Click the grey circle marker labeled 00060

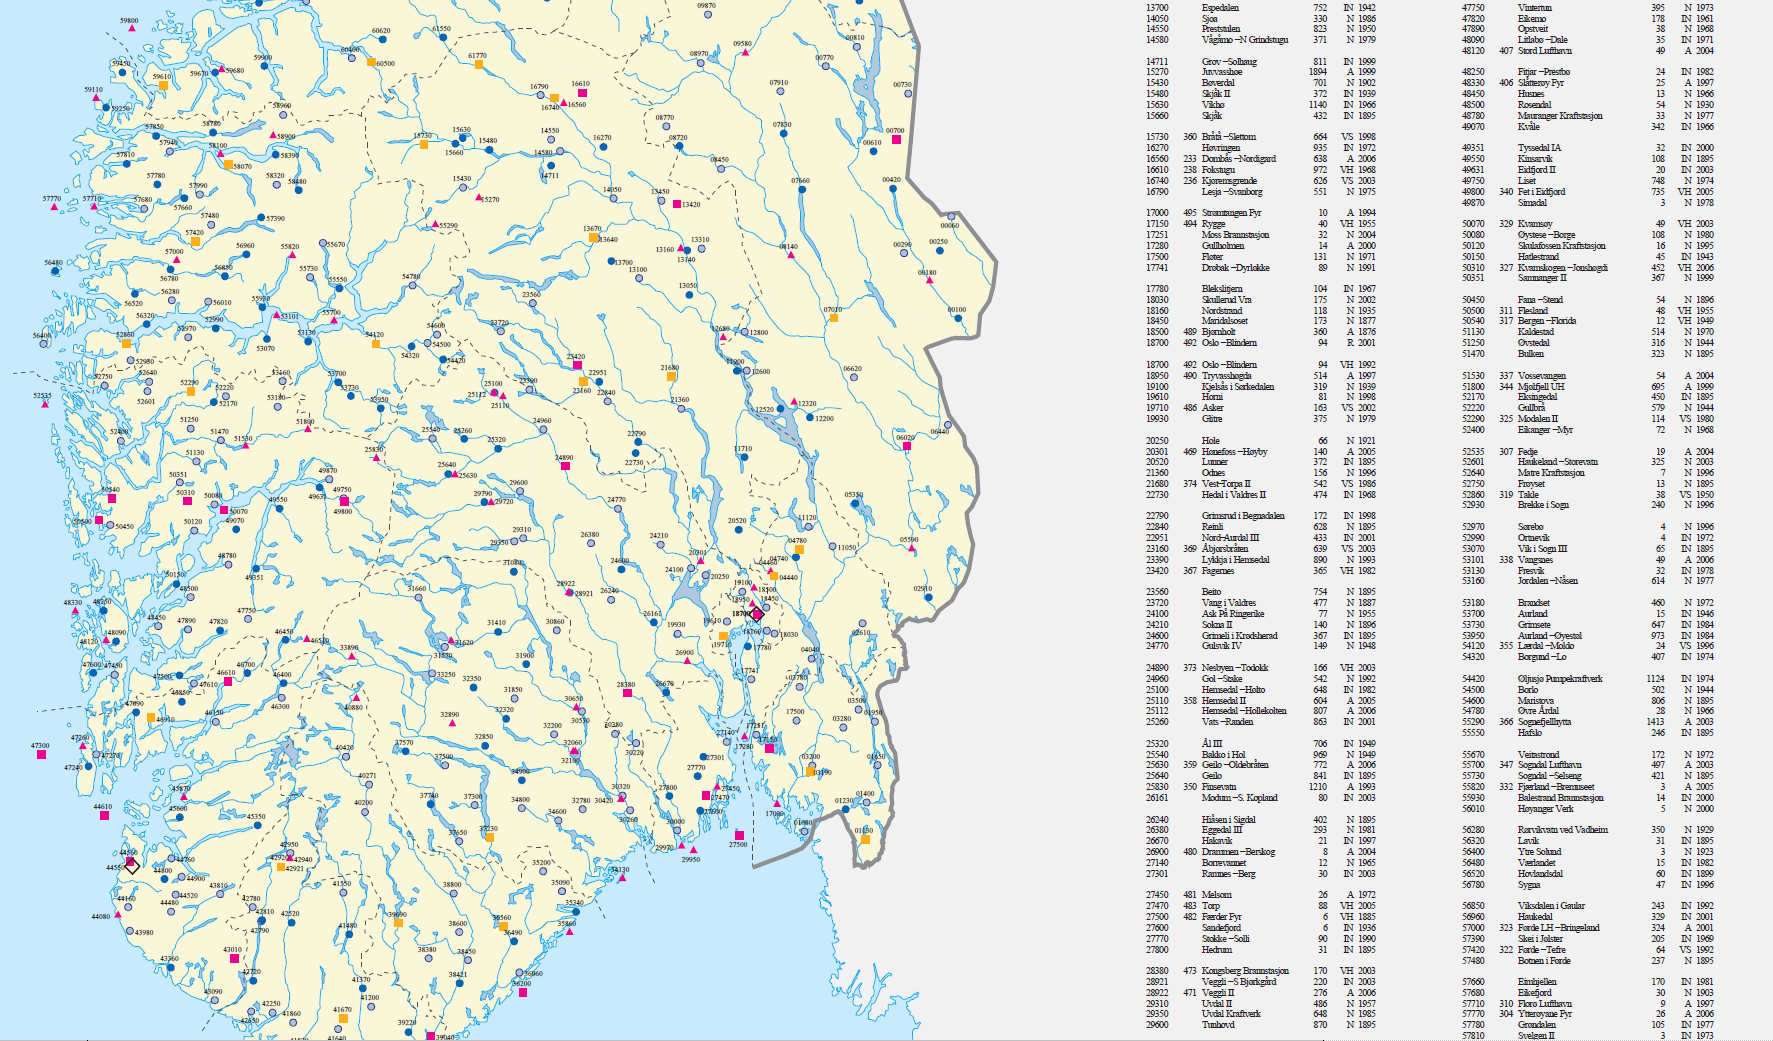tap(951, 216)
